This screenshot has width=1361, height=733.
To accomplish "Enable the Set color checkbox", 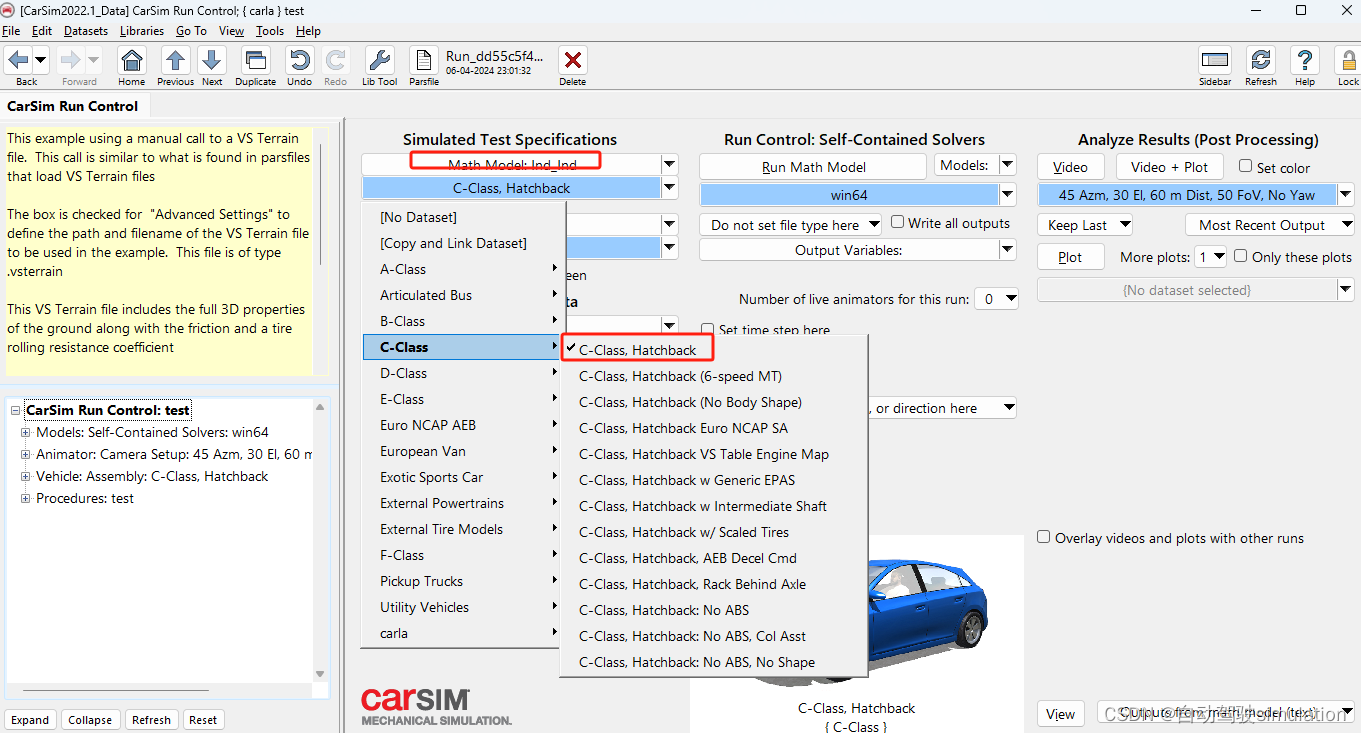I will [x=1245, y=166].
